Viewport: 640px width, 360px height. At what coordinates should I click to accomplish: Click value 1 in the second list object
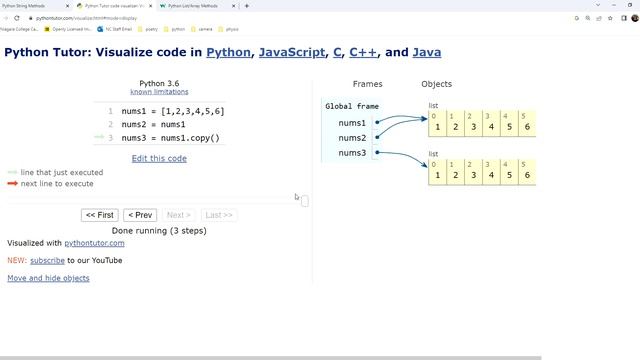(x=437, y=175)
